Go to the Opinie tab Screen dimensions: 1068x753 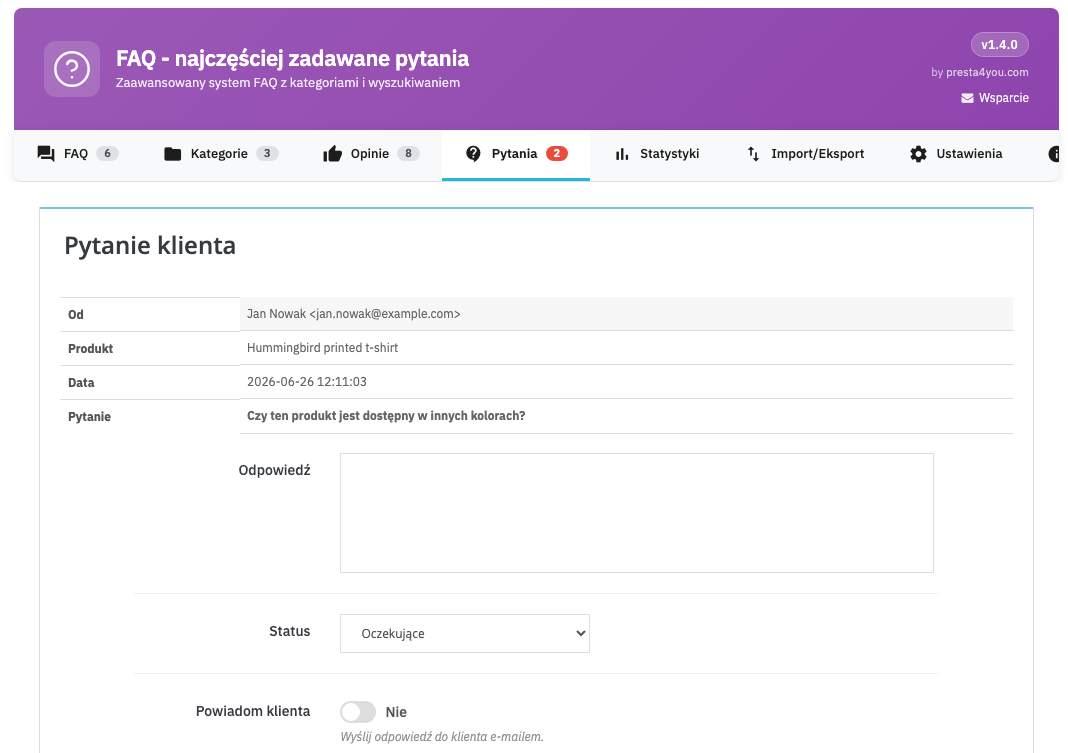click(x=371, y=154)
